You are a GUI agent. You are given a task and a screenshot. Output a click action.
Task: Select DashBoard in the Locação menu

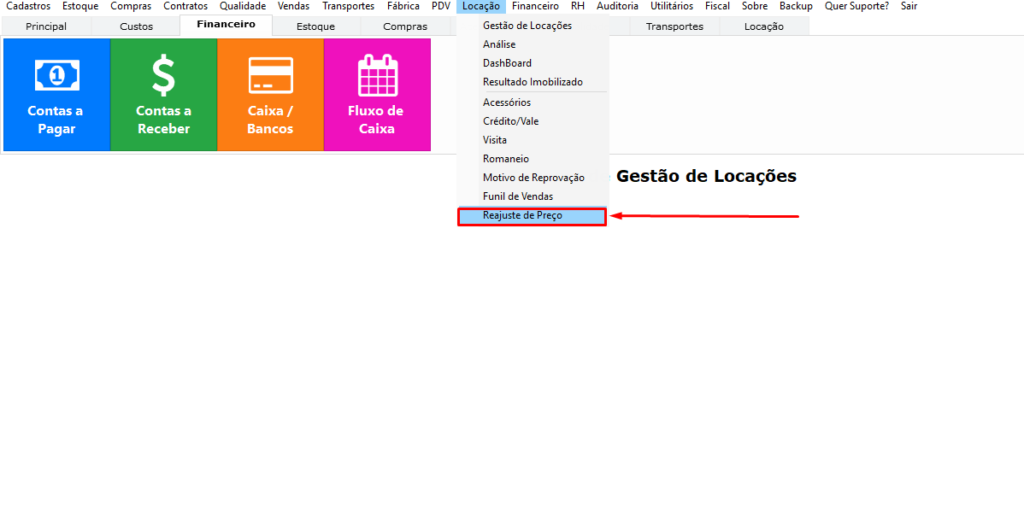[x=507, y=63]
